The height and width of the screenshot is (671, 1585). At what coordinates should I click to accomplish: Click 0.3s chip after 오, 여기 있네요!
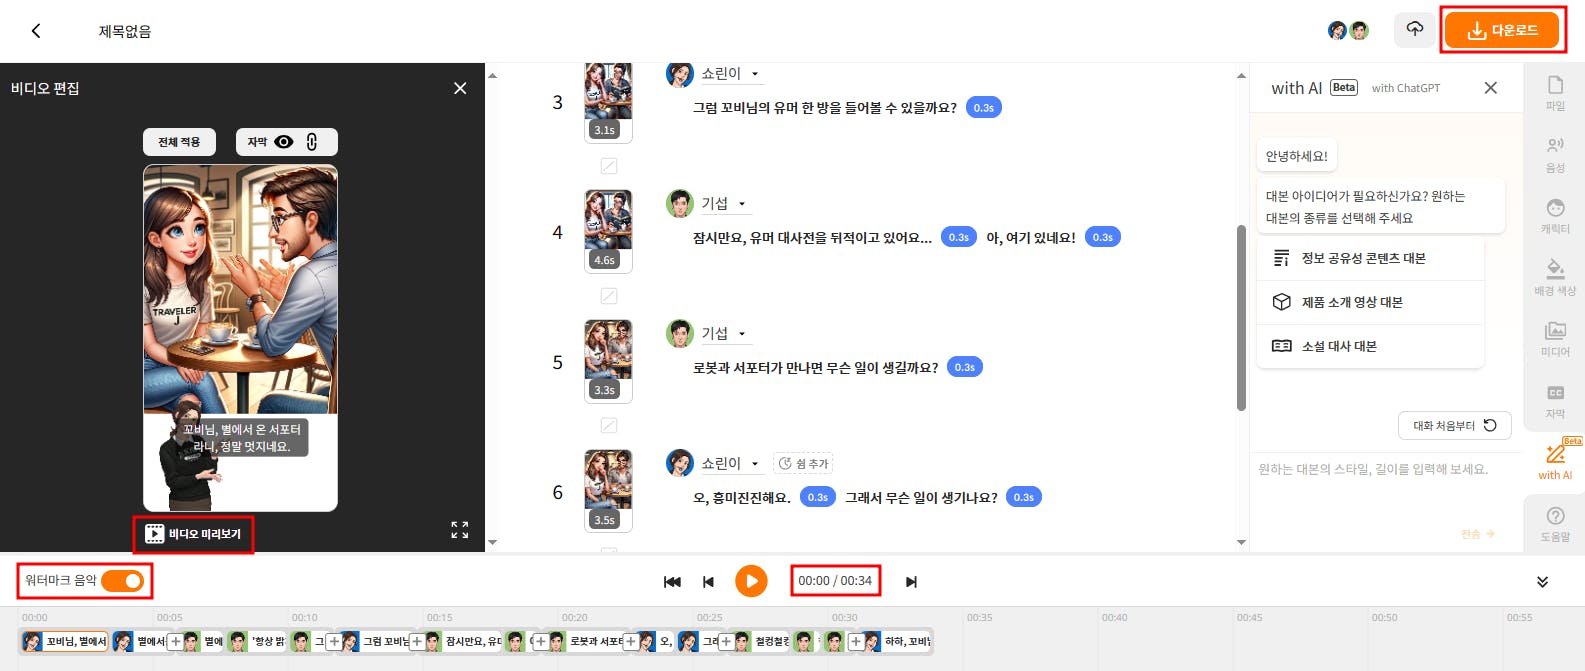pyautogui.click(x=1103, y=238)
